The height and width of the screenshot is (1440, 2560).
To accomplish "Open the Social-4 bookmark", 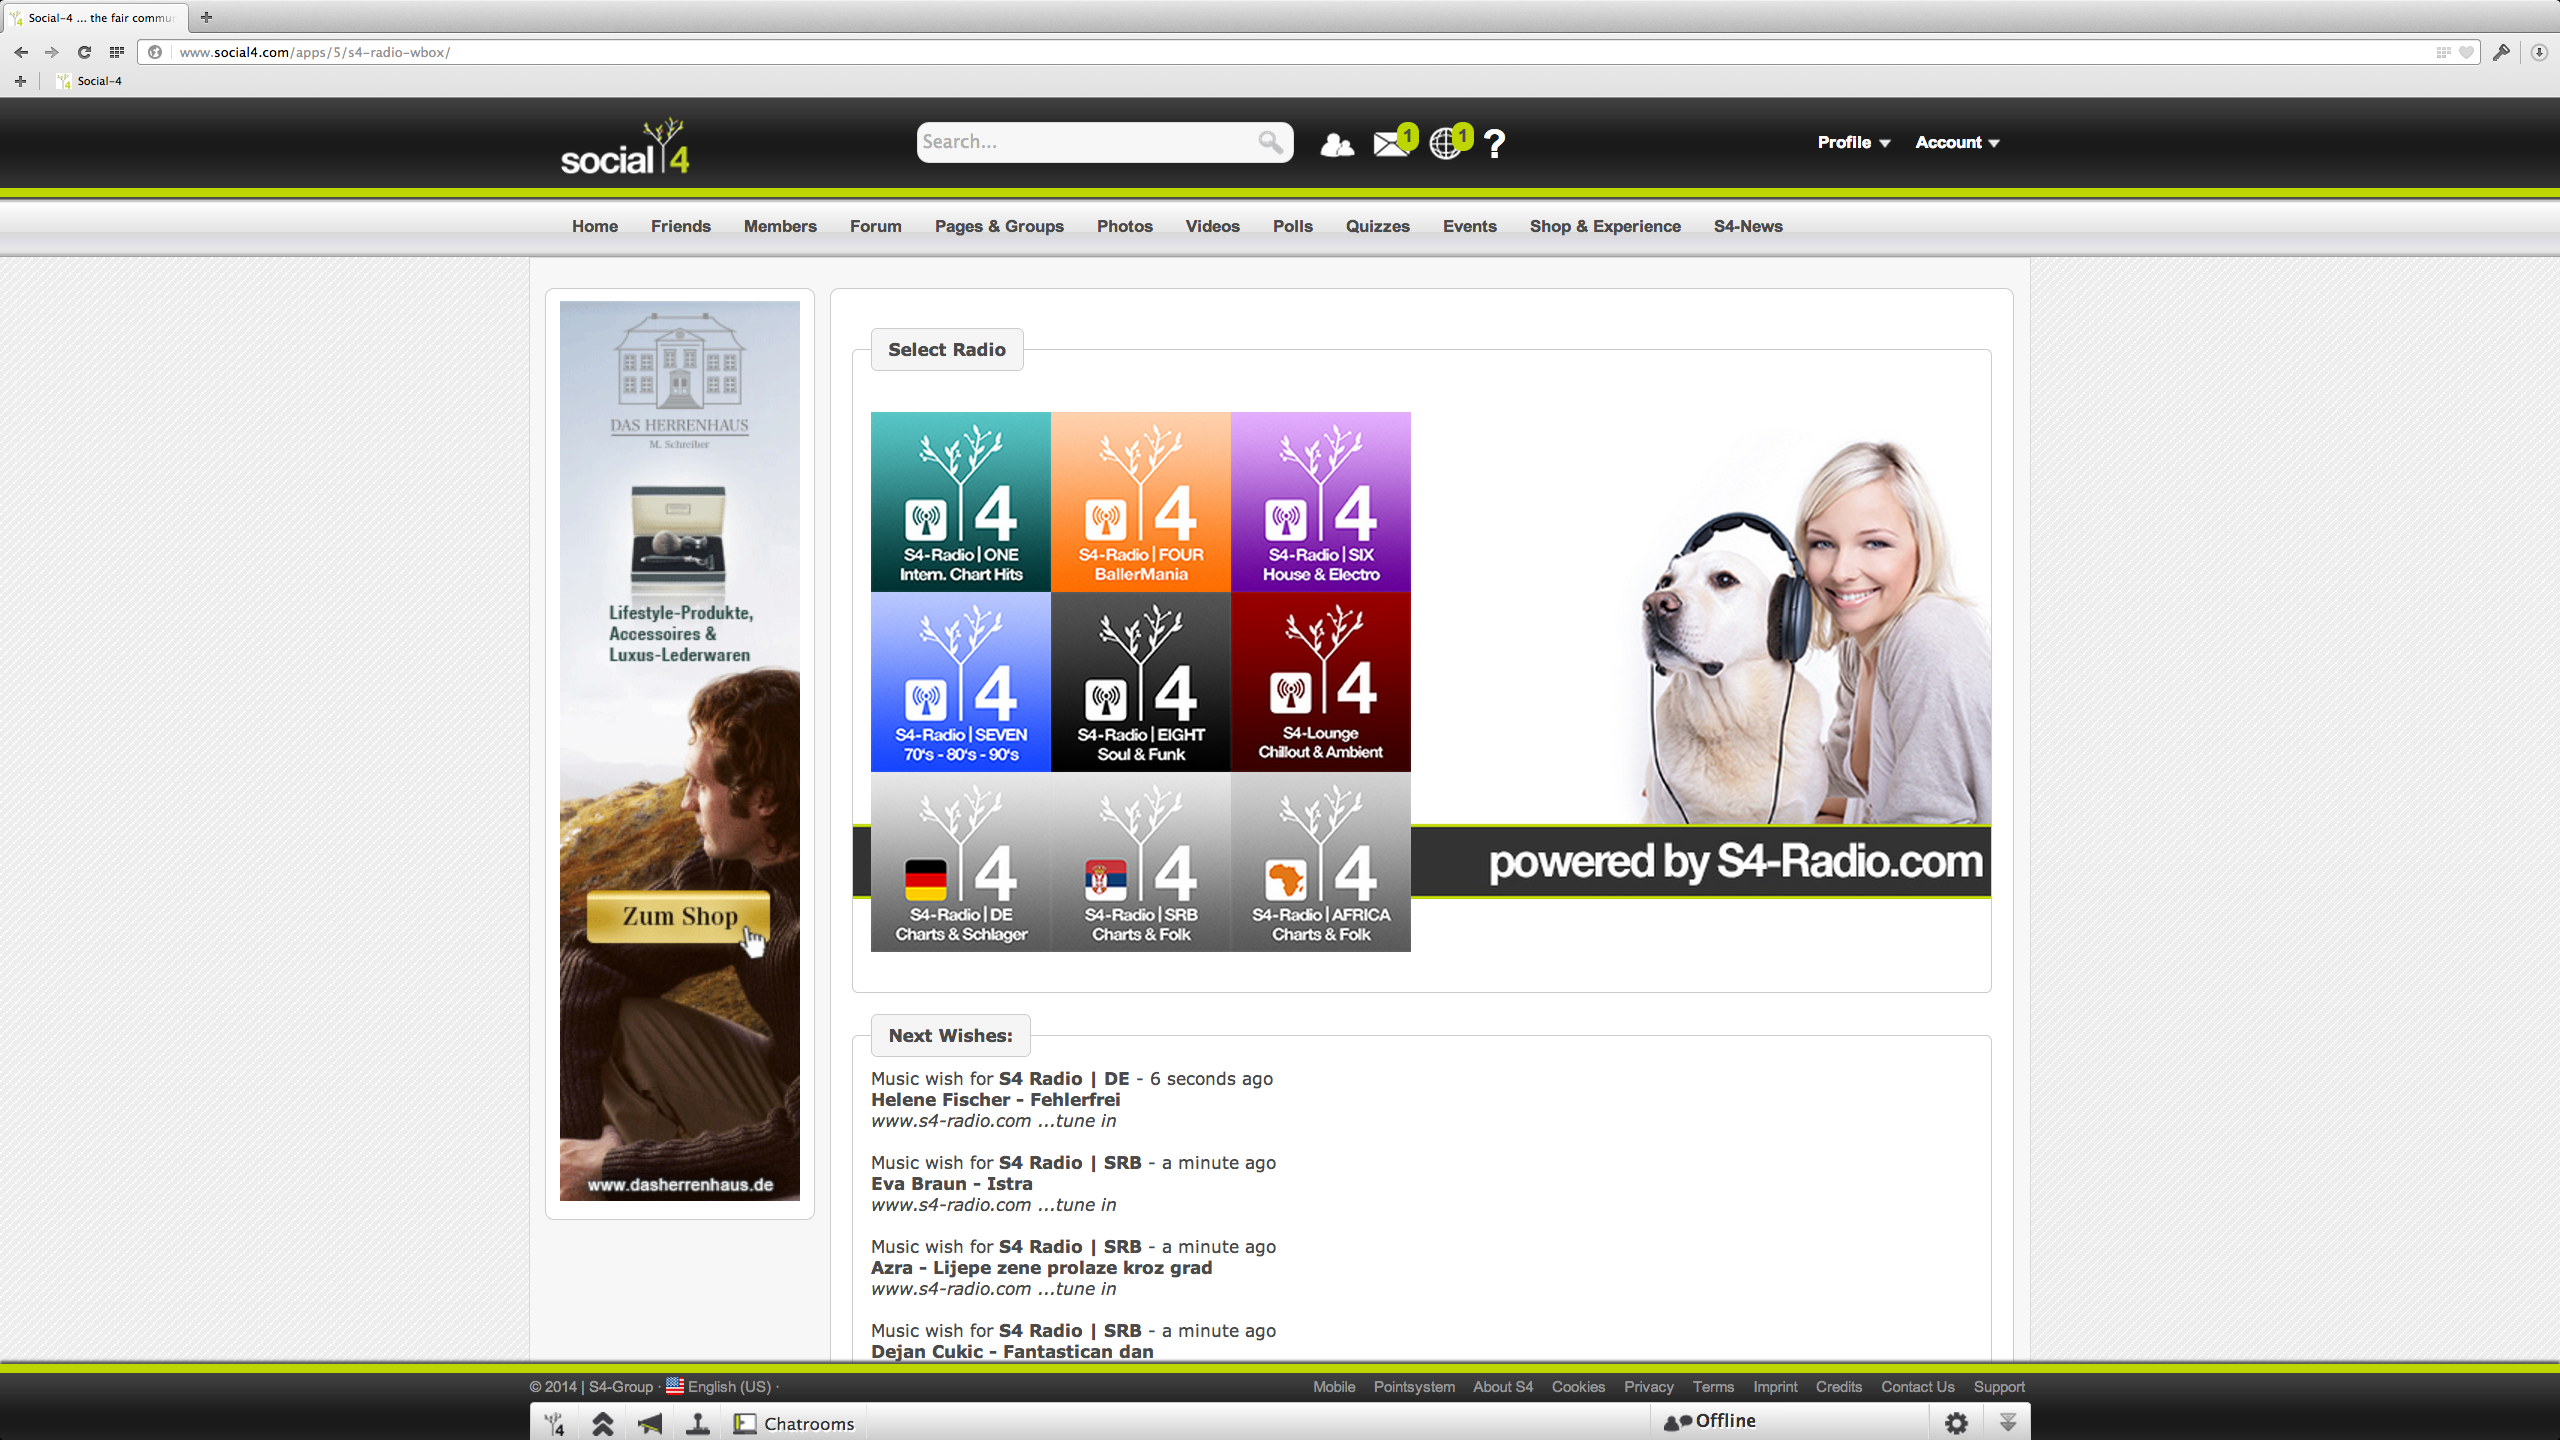I will [x=90, y=81].
